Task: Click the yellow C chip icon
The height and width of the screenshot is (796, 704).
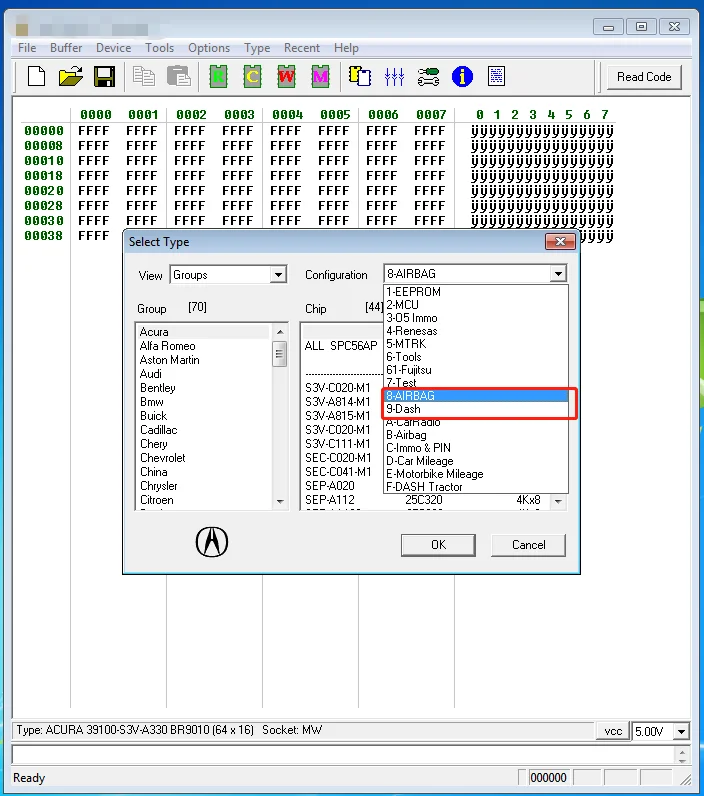Action: pyautogui.click(x=252, y=77)
